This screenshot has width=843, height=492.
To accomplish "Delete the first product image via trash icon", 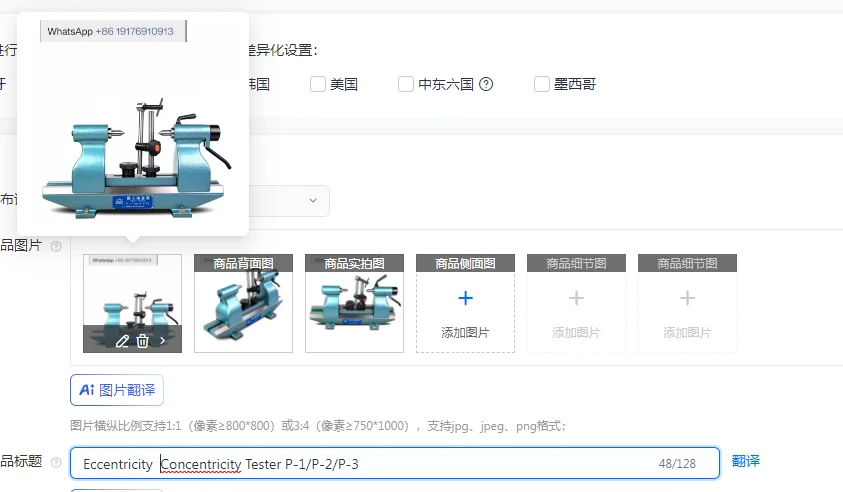I will (142, 341).
